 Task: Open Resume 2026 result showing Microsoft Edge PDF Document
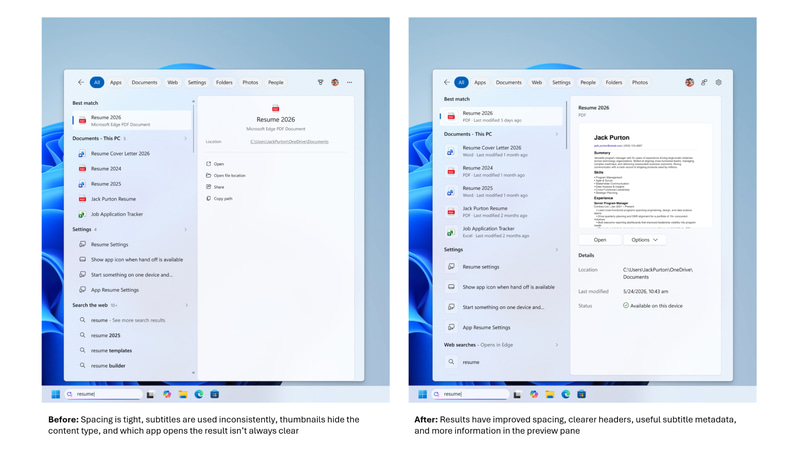[132, 120]
